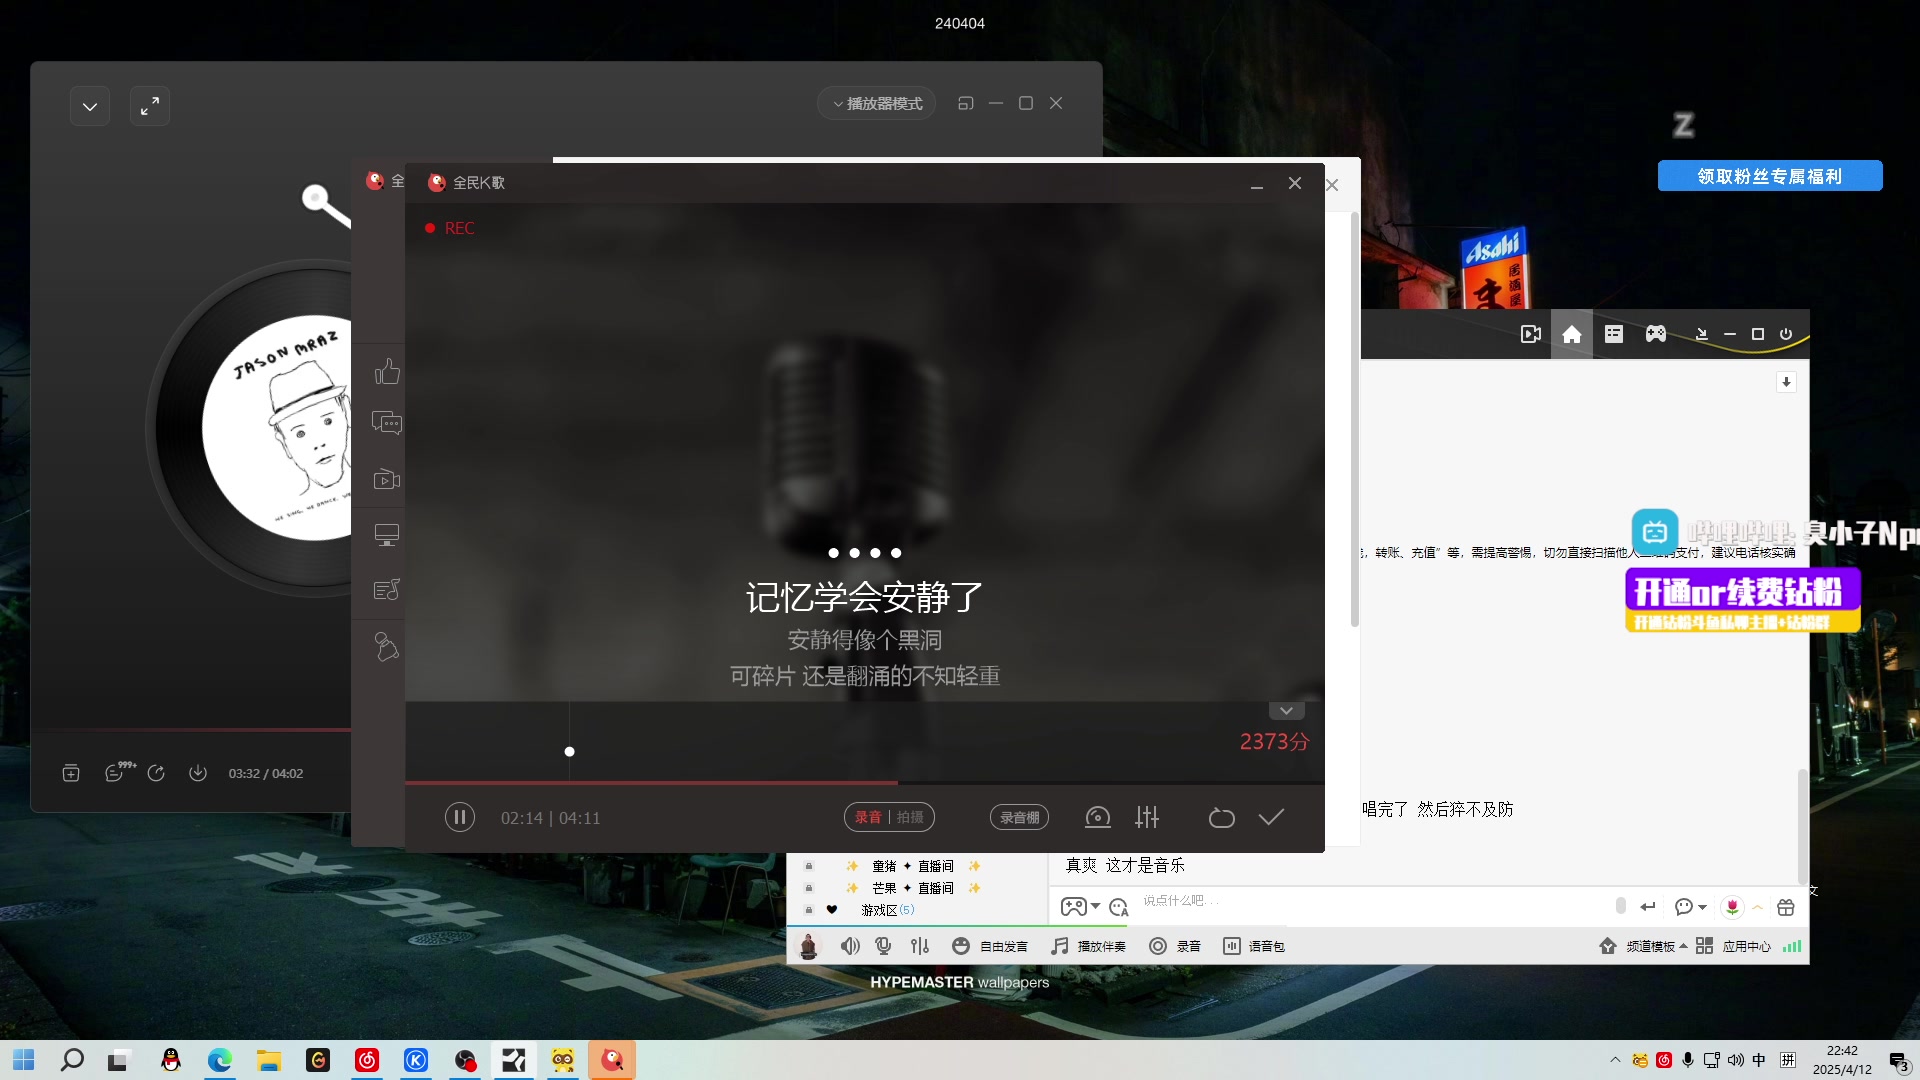This screenshot has width=1920, height=1080.
Task: Open the chat bubble options dropdown
Action: coord(1690,907)
